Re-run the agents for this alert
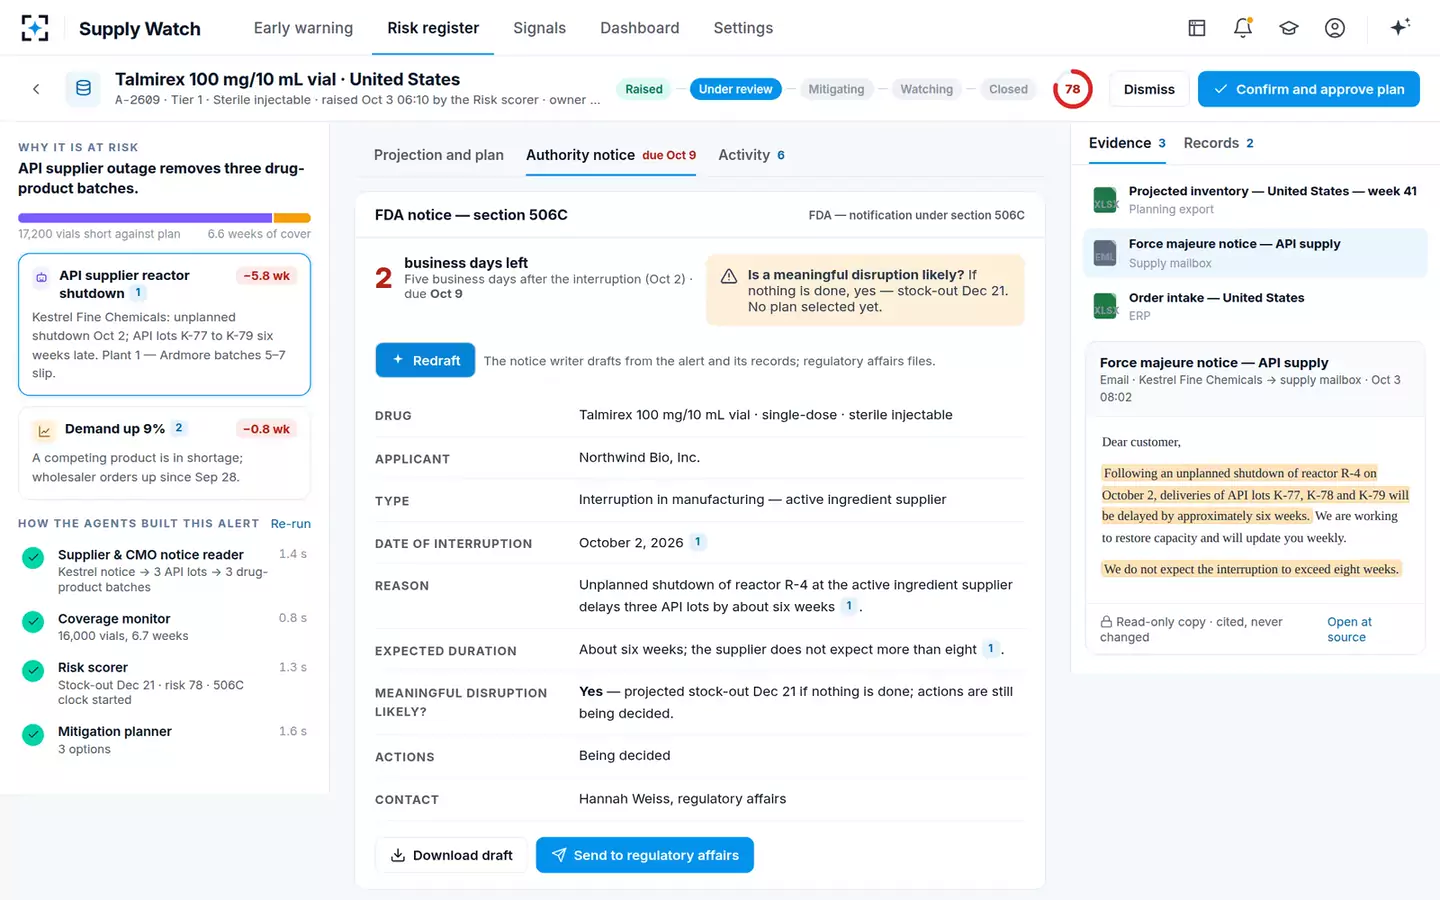This screenshot has width=1440, height=900. [x=291, y=524]
